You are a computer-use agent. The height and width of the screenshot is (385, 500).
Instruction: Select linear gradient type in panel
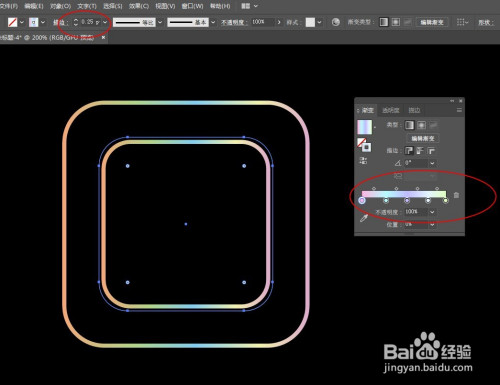[409, 125]
